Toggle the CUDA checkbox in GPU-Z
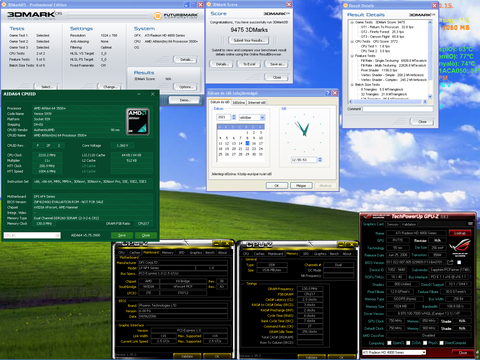This screenshot has width=480, height=360. click(x=407, y=343)
